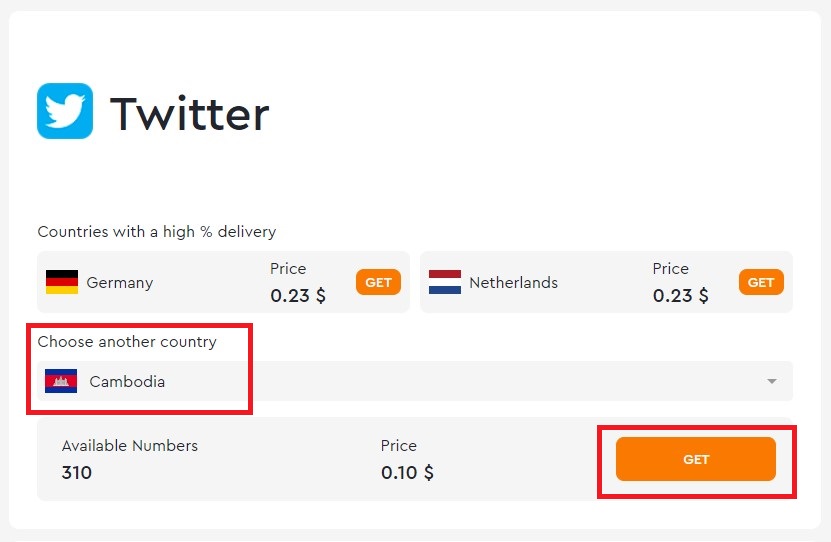Click the Choose another country label

pyautogui.click(x=127, y=342)
